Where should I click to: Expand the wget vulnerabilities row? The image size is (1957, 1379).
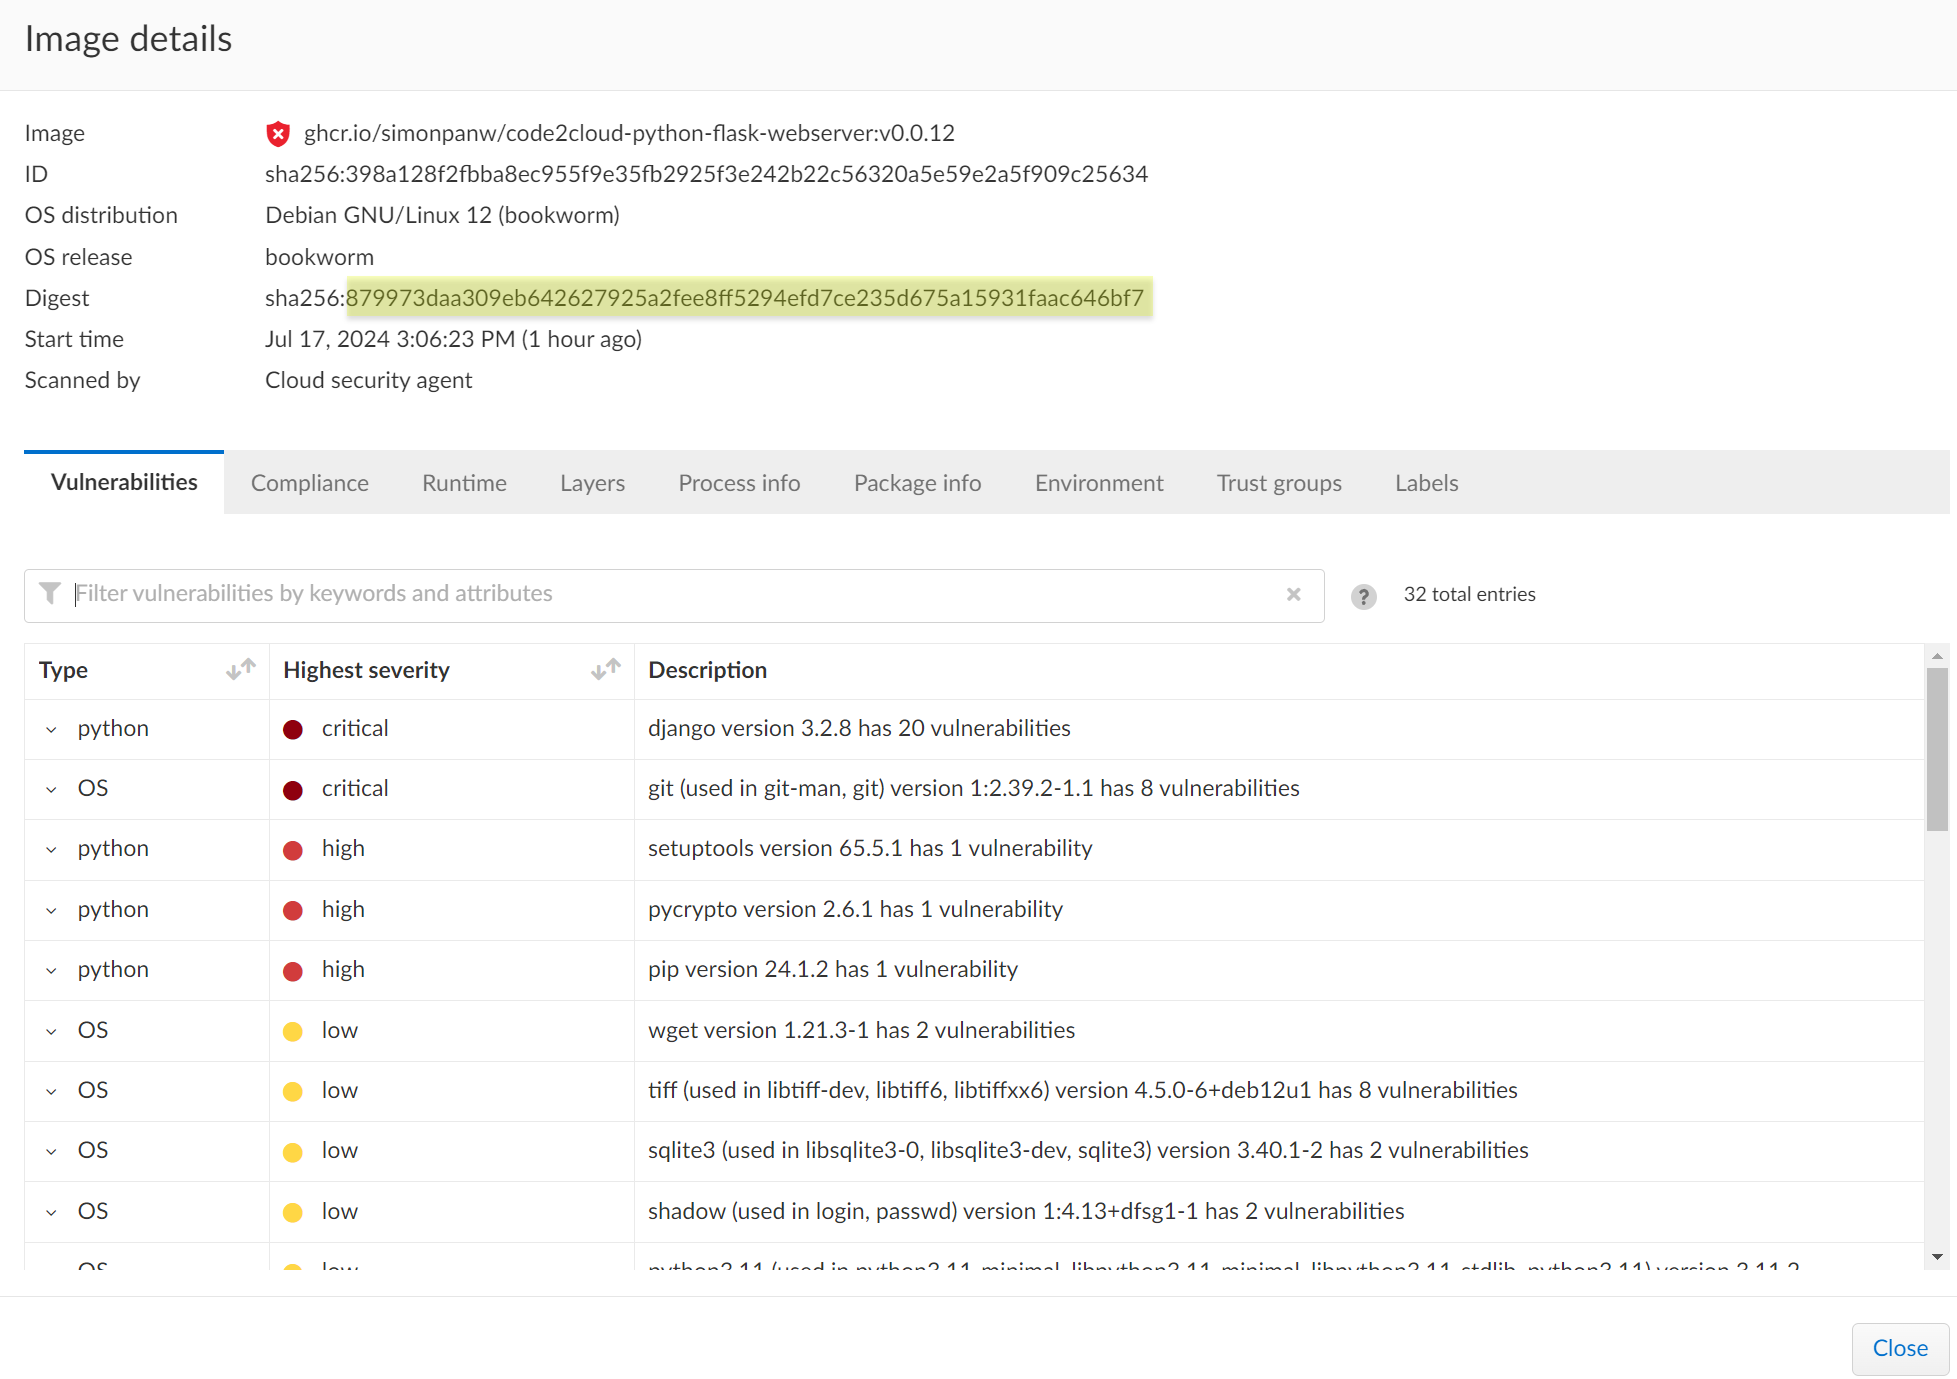(51, 1032)
